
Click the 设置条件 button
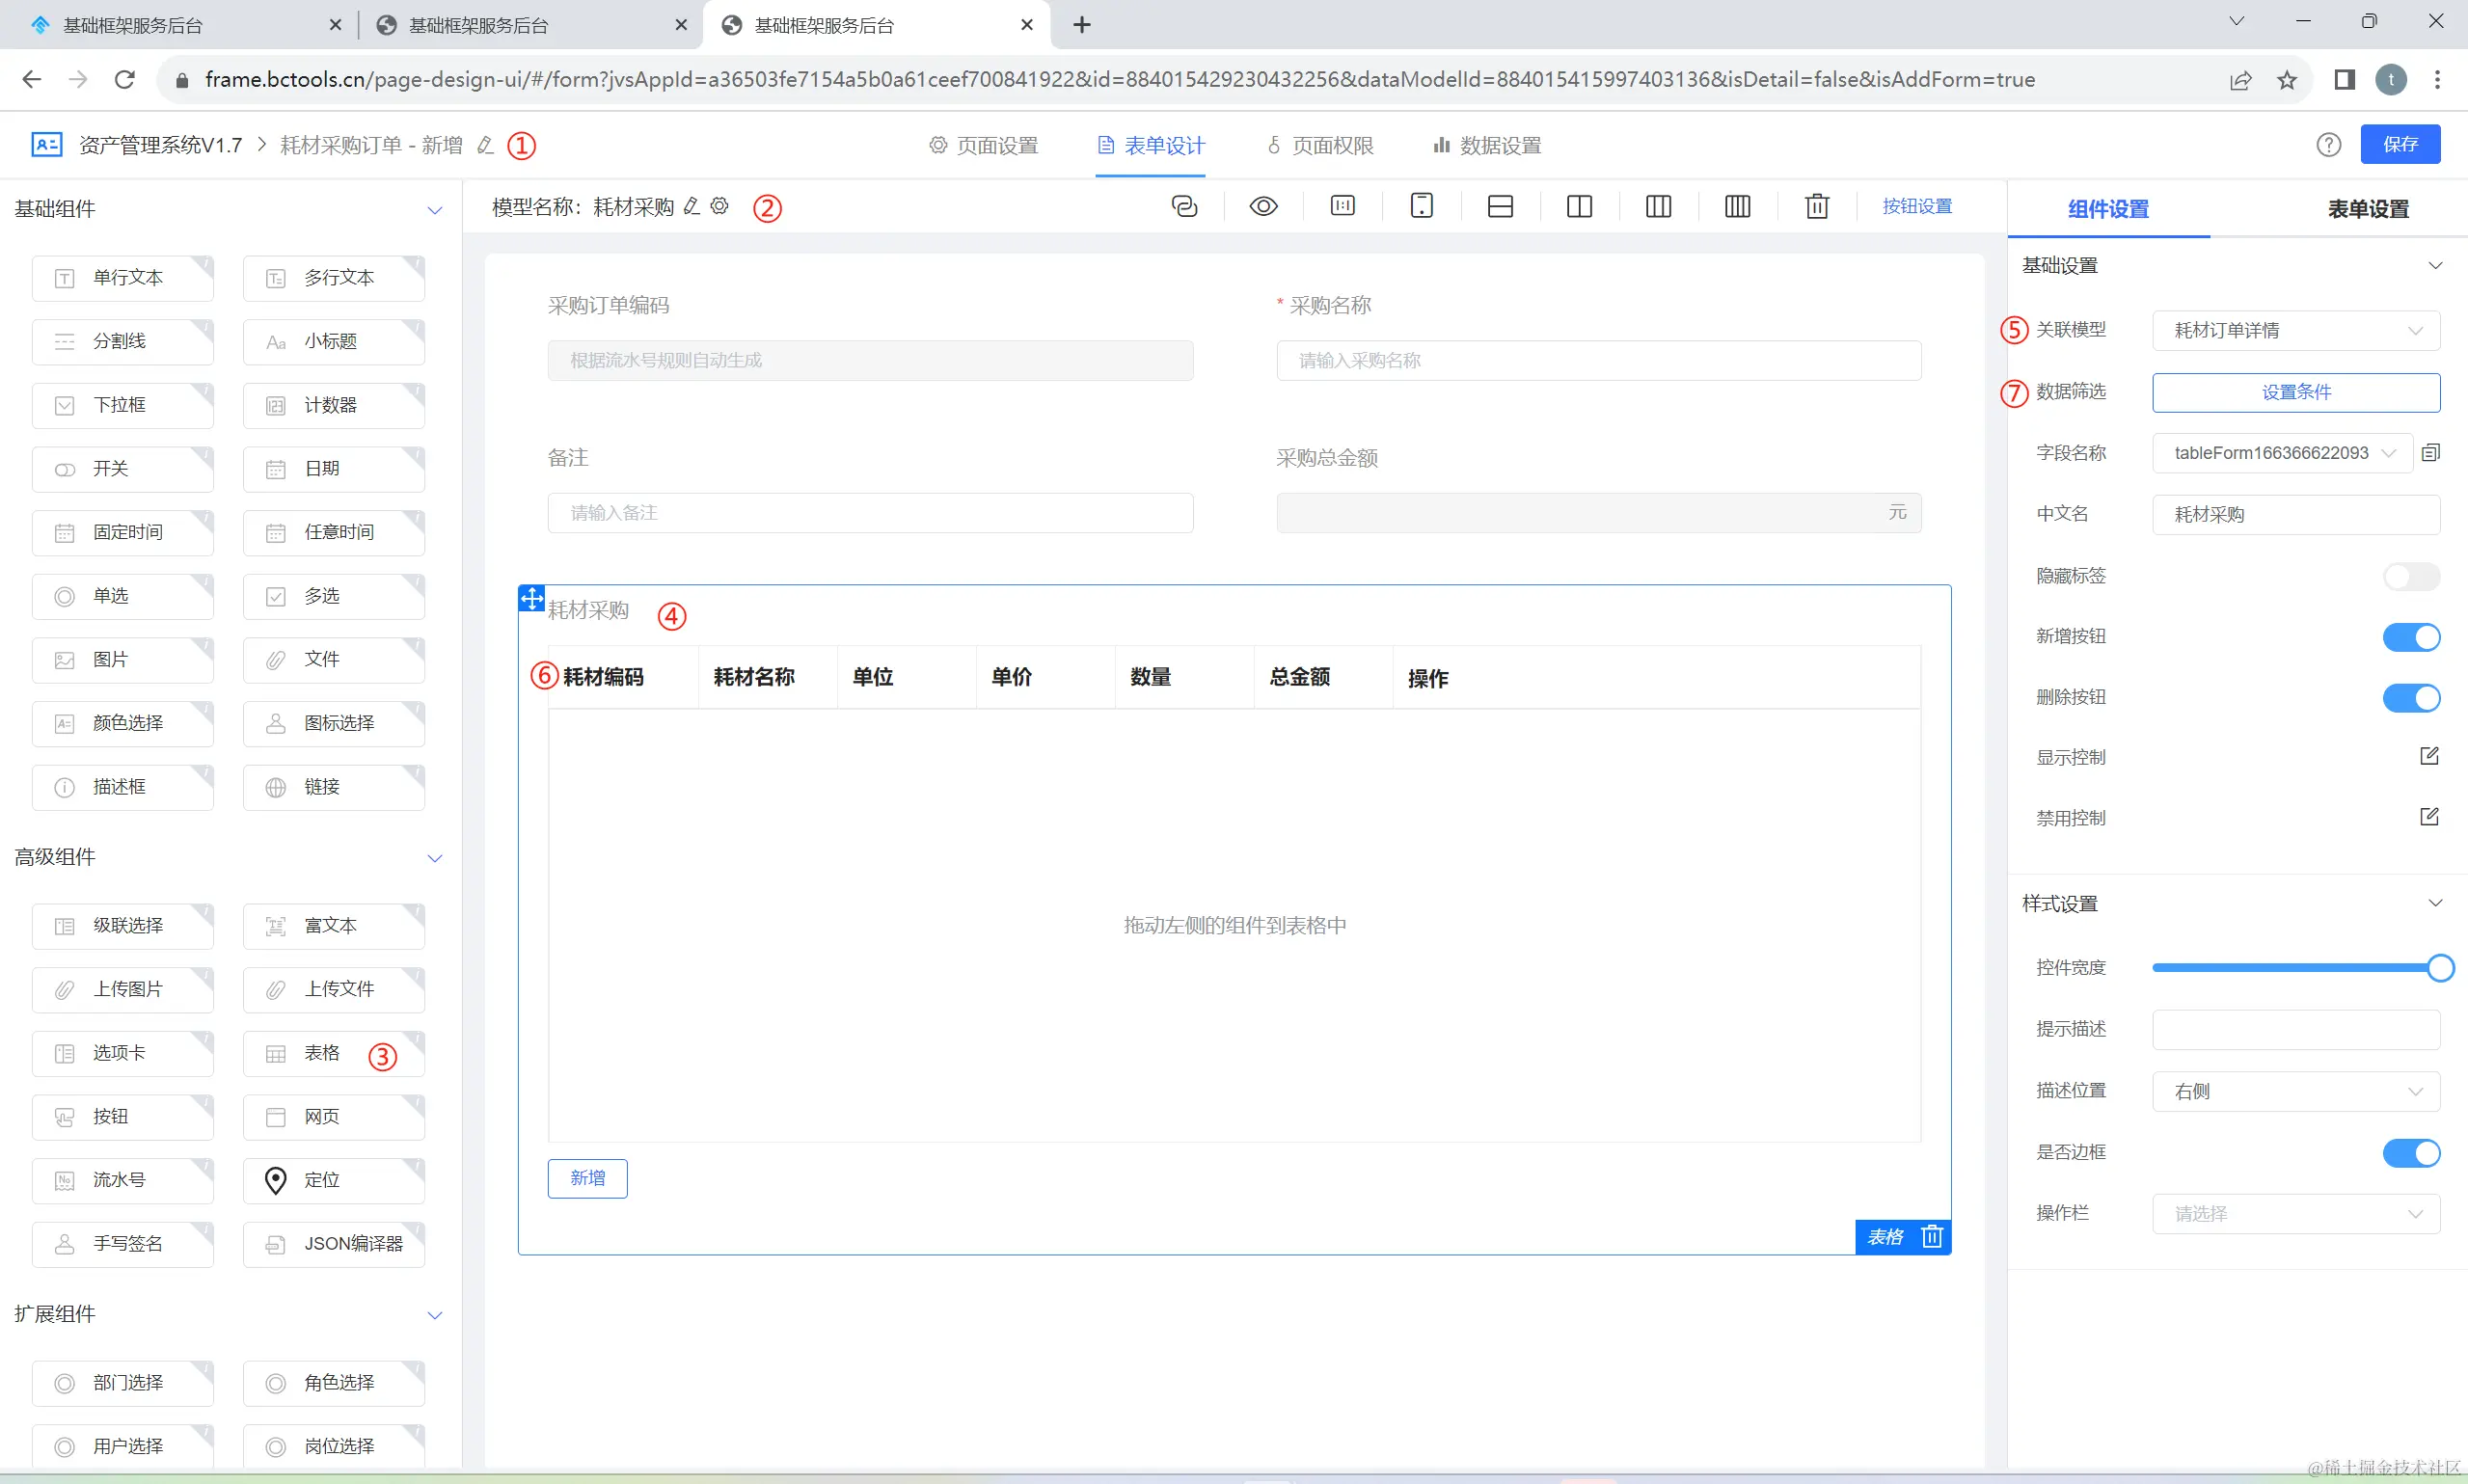point(2295,392)
